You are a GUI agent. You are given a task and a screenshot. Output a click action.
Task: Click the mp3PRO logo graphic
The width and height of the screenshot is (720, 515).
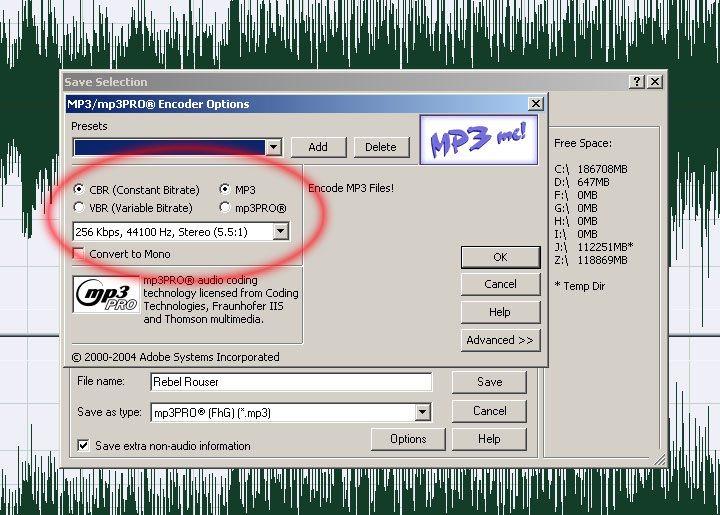(106, 295)
